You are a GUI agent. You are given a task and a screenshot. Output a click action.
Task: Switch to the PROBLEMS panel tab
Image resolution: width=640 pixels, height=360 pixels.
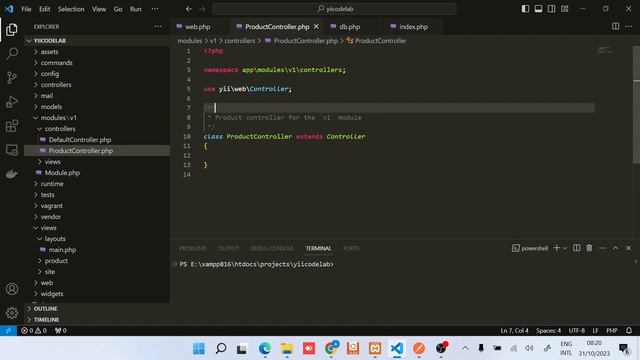point(193,248)
